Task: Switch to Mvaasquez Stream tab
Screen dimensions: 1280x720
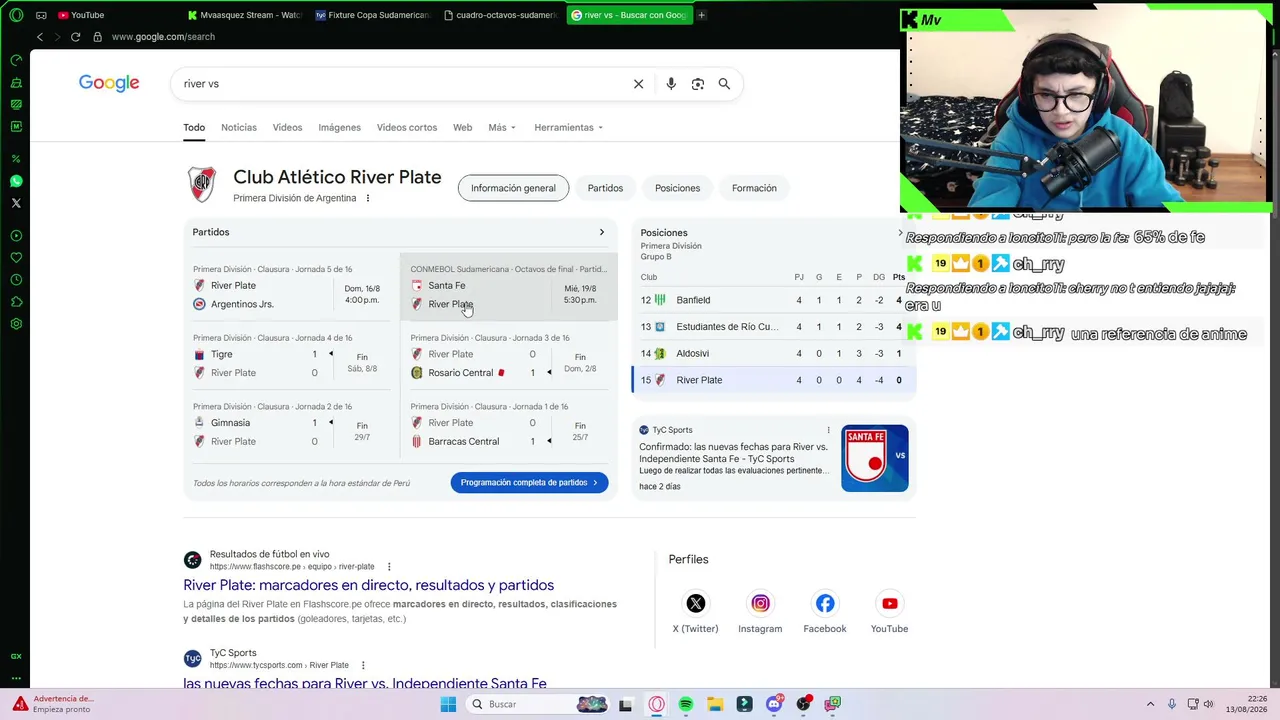Action: pyautogui.click(x=245, y=15)
